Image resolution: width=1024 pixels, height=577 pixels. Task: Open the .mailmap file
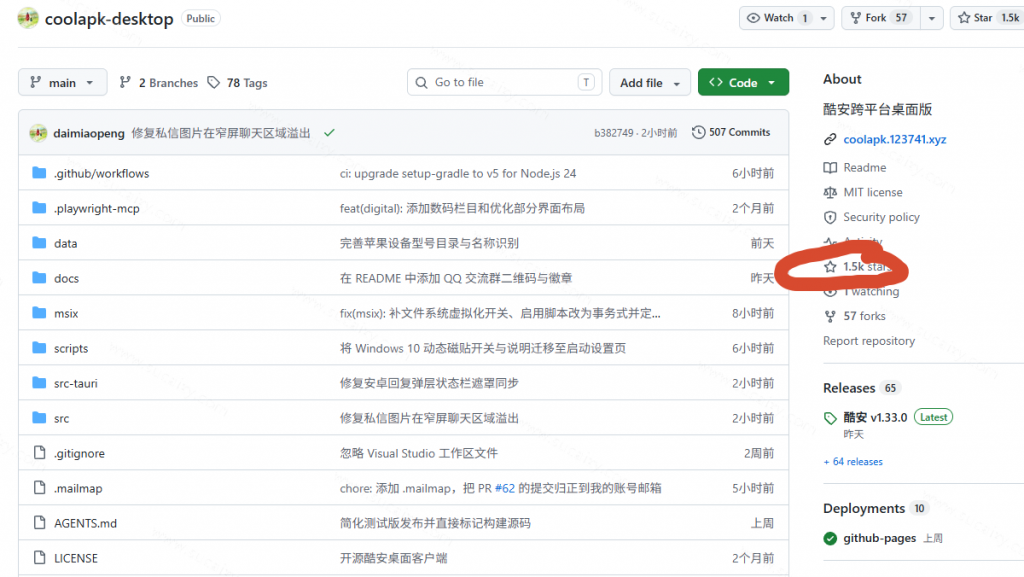(x=78, y=488)
